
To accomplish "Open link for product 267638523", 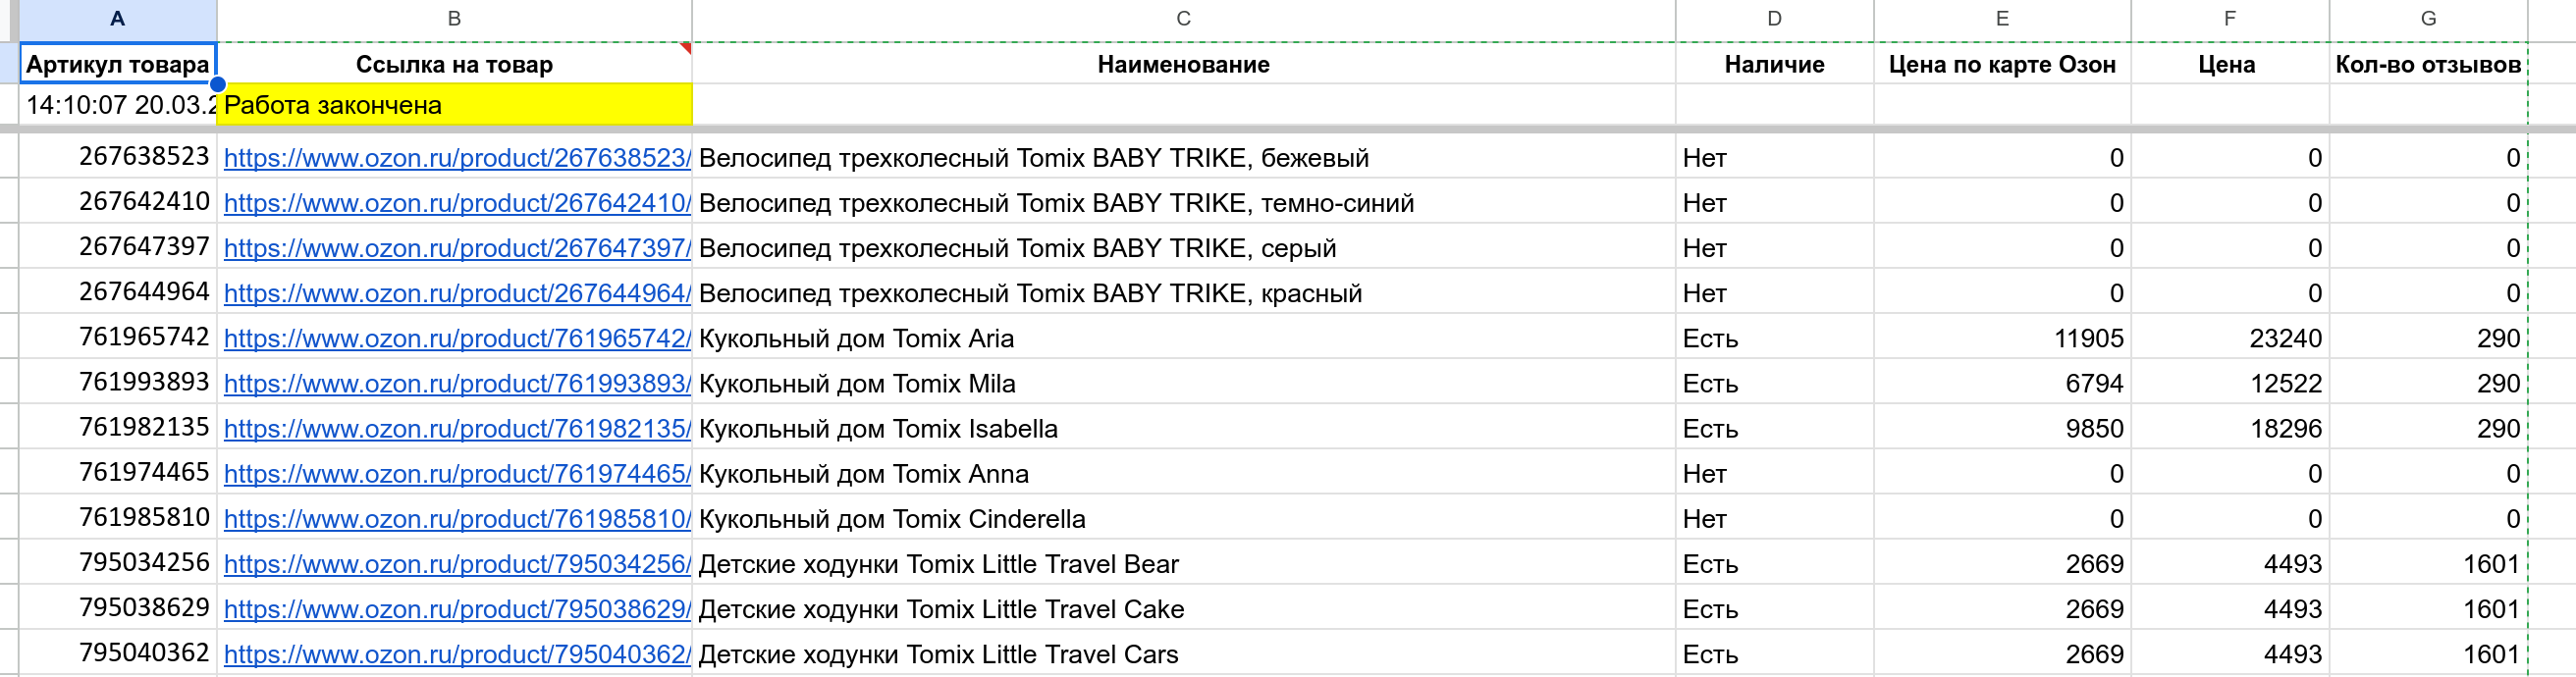I will (457, 158).
